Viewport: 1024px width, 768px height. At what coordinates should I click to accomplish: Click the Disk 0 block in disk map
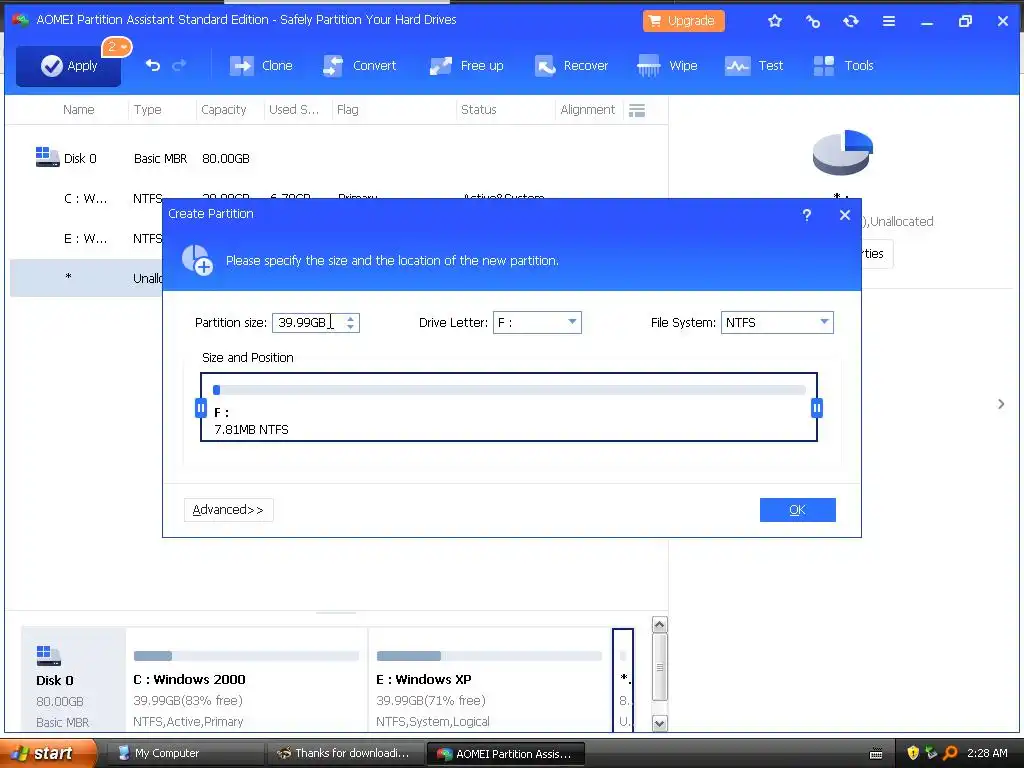(x=73, y=680)
